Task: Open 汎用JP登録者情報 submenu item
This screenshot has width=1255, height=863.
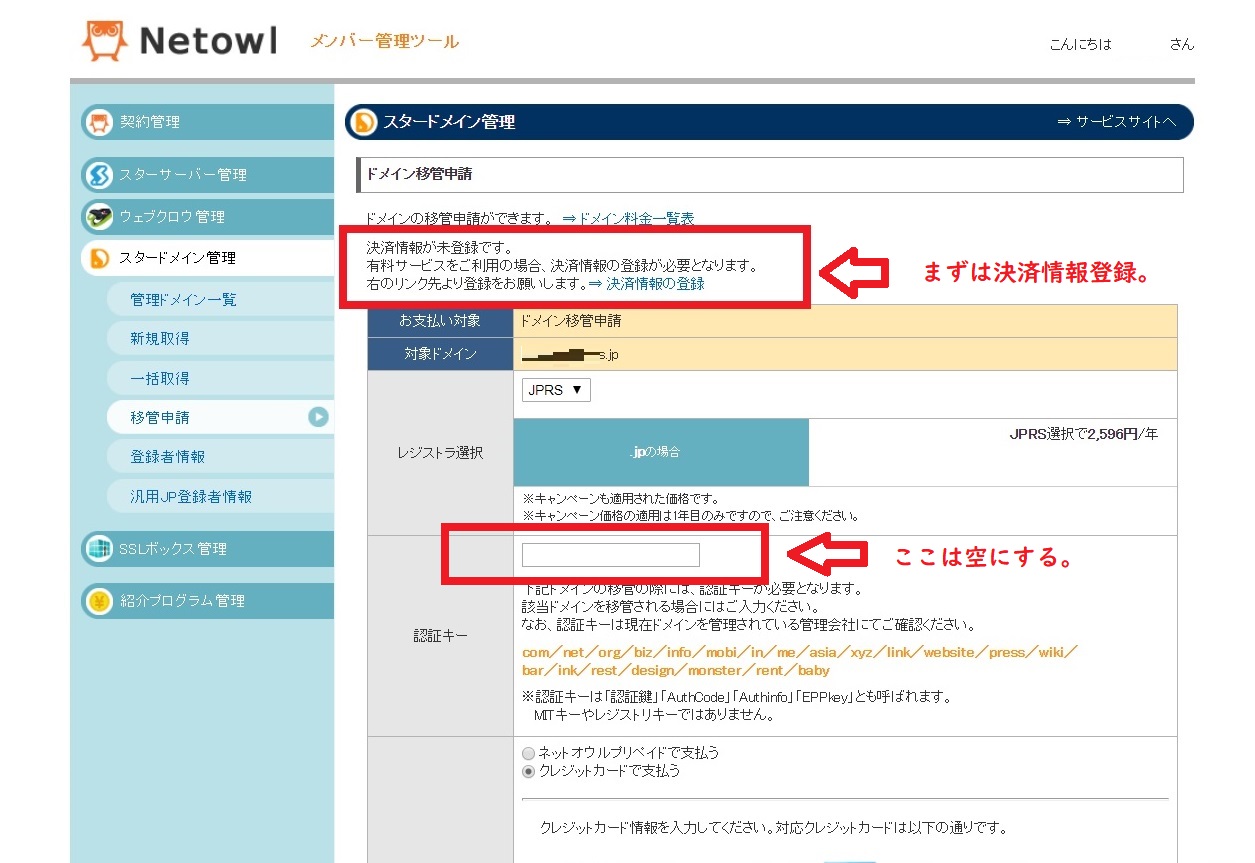Action: point(191,497)
